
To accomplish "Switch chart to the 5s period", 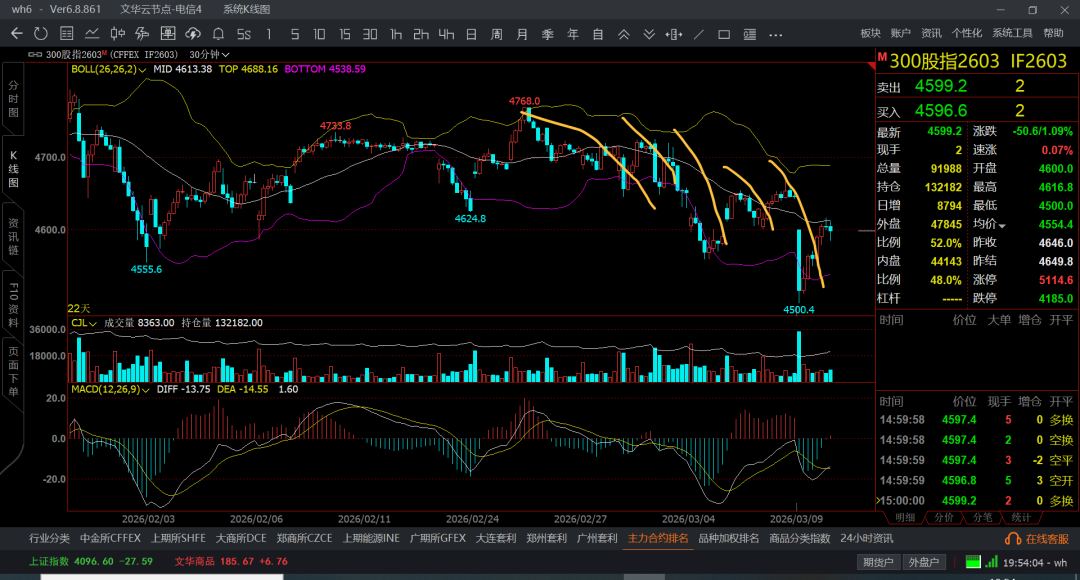I will coord(243,33).
